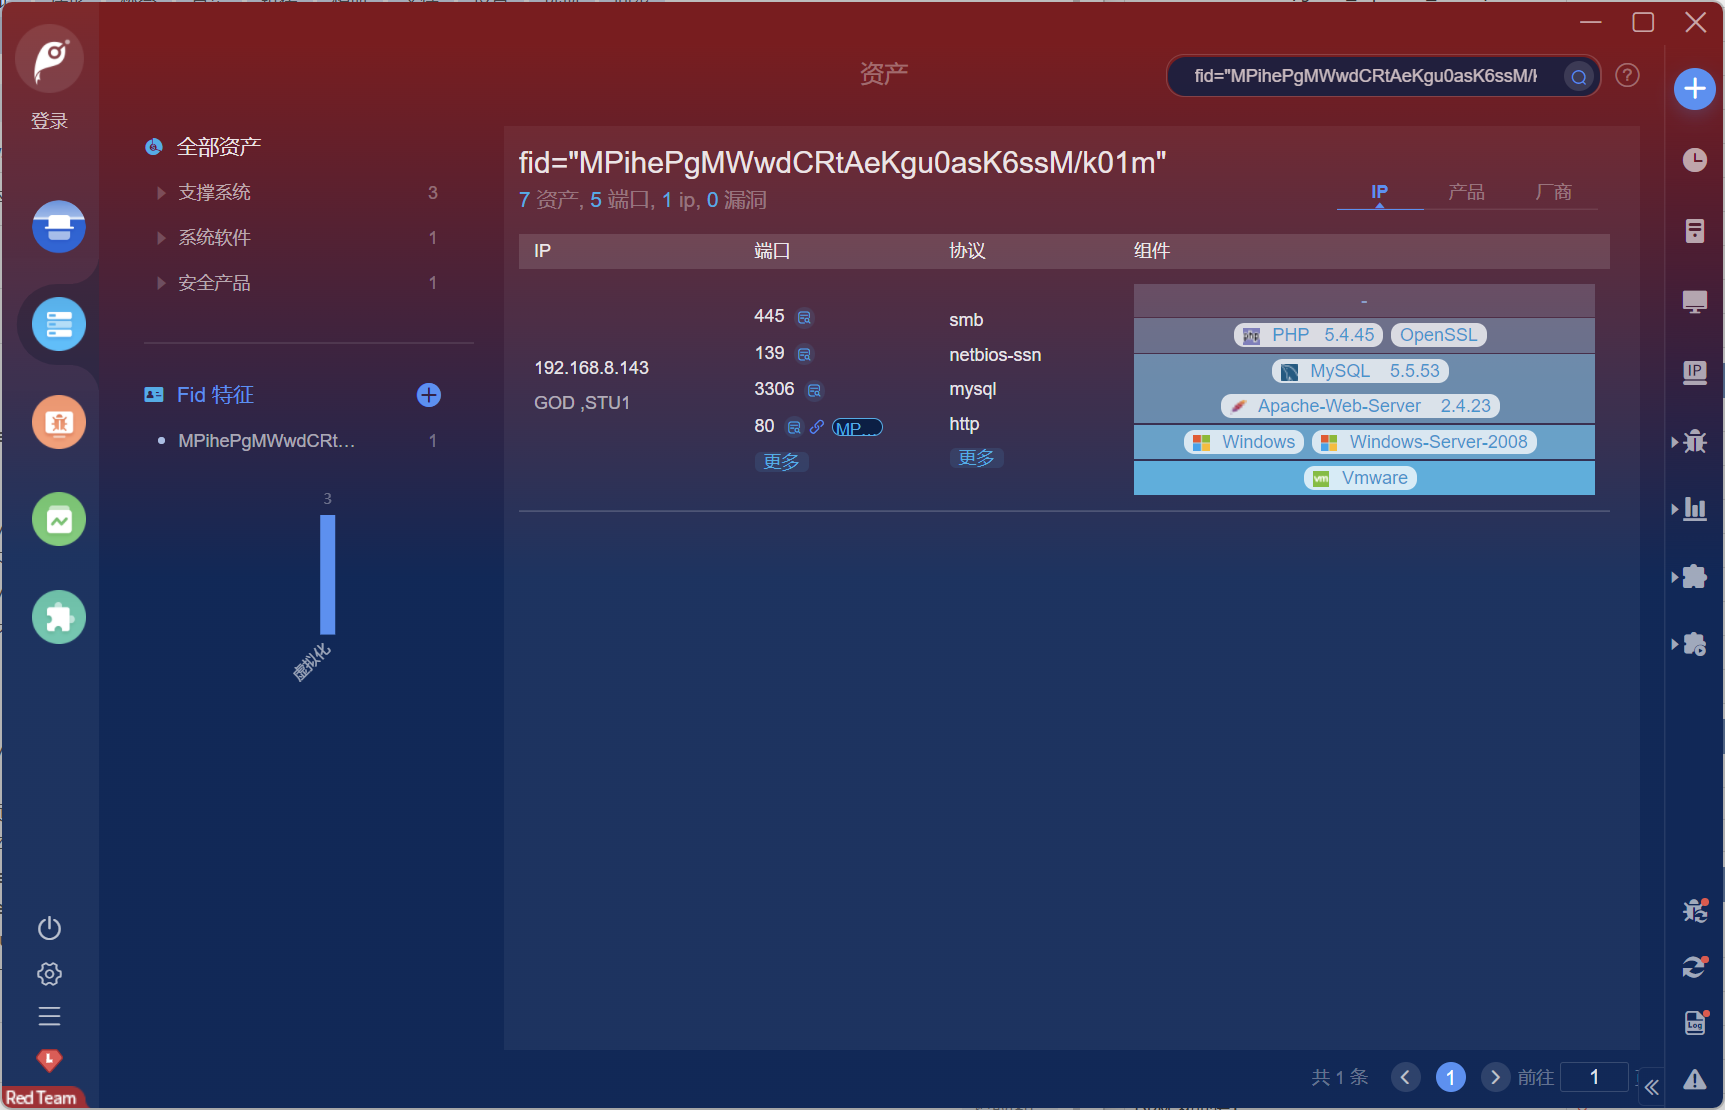Open the scan section in the sidebar

(59, 227)
